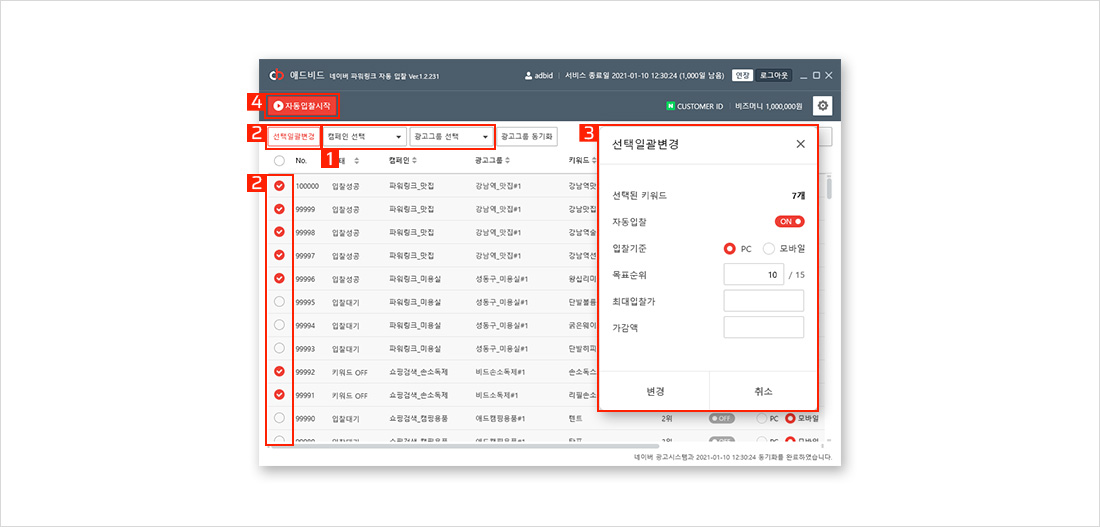Turn off the 자동입찰 ON switch in dialog
This screenshot has height=527, width=1100.
(x=789, y=222)
